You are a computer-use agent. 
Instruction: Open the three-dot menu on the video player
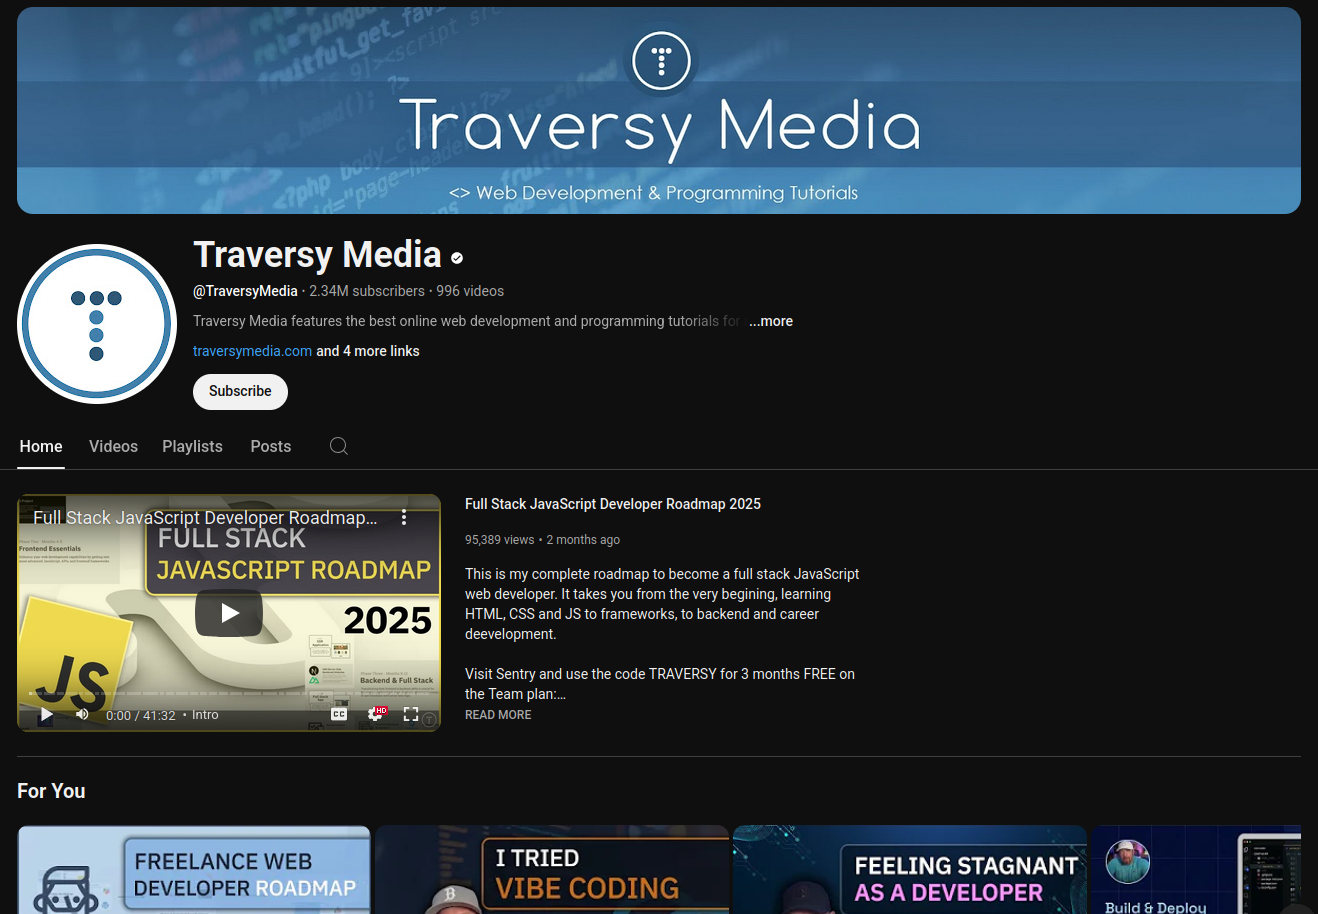pyautogui.click(x=404, y=517)
